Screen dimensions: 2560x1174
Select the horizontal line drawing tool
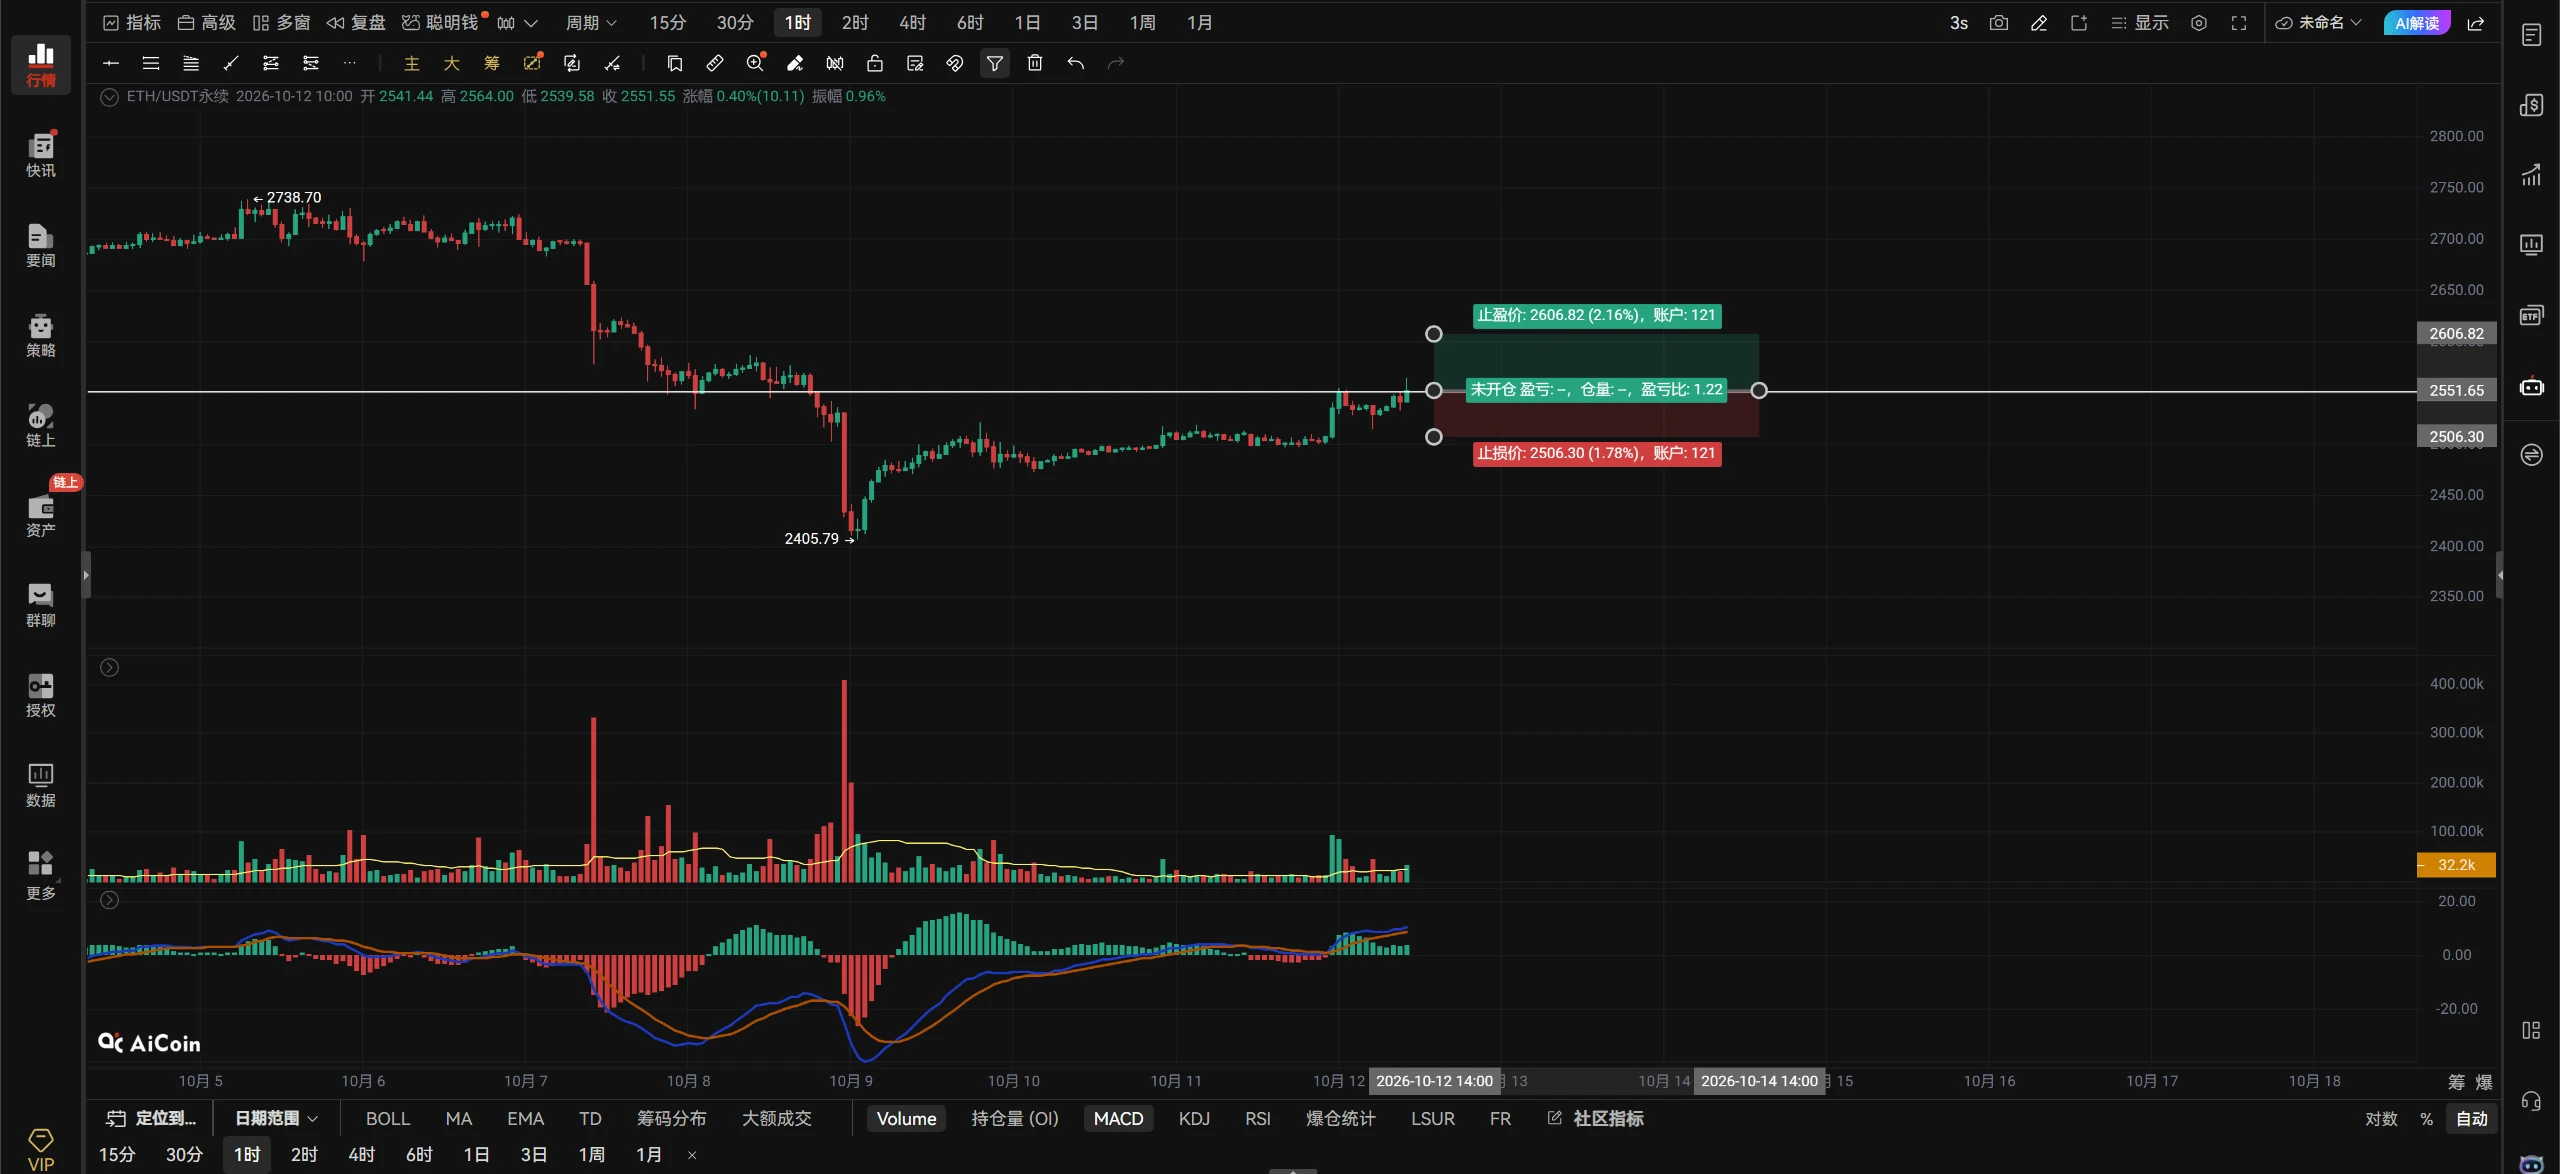tap(111, 63)
